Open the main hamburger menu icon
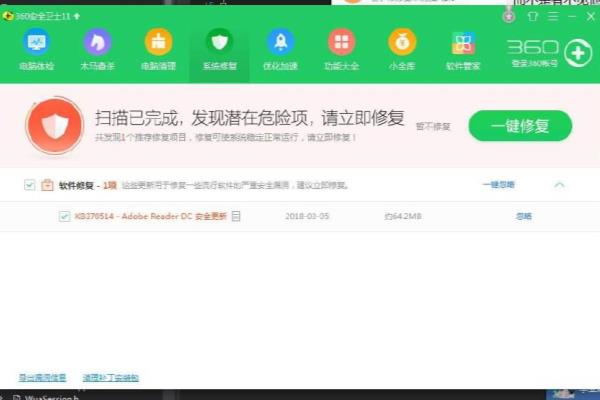Viewport: 600px width, 400px height. click(553, 16)
